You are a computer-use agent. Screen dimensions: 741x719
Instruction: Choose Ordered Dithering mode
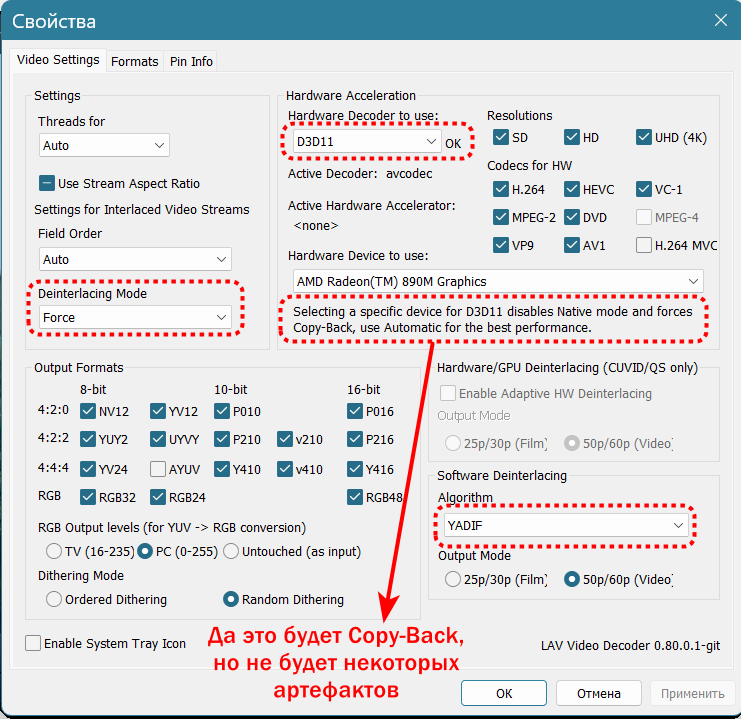coord(54,599)
